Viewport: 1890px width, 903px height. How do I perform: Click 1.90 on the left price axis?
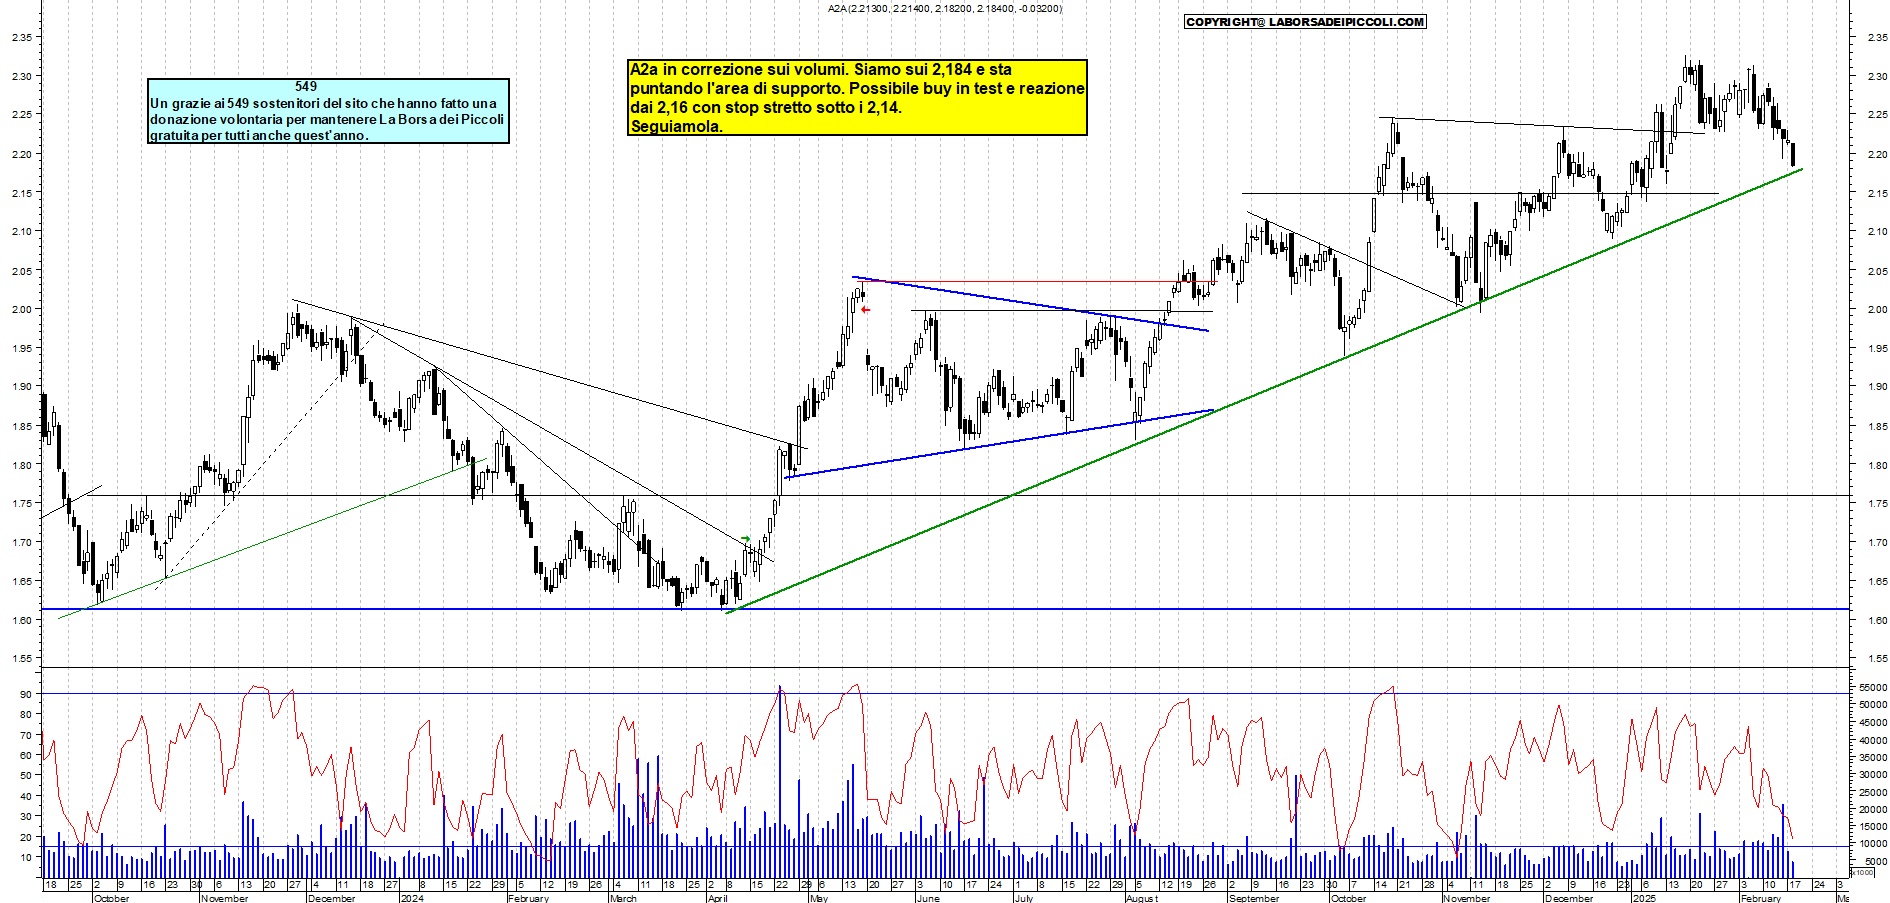(21, 386)
